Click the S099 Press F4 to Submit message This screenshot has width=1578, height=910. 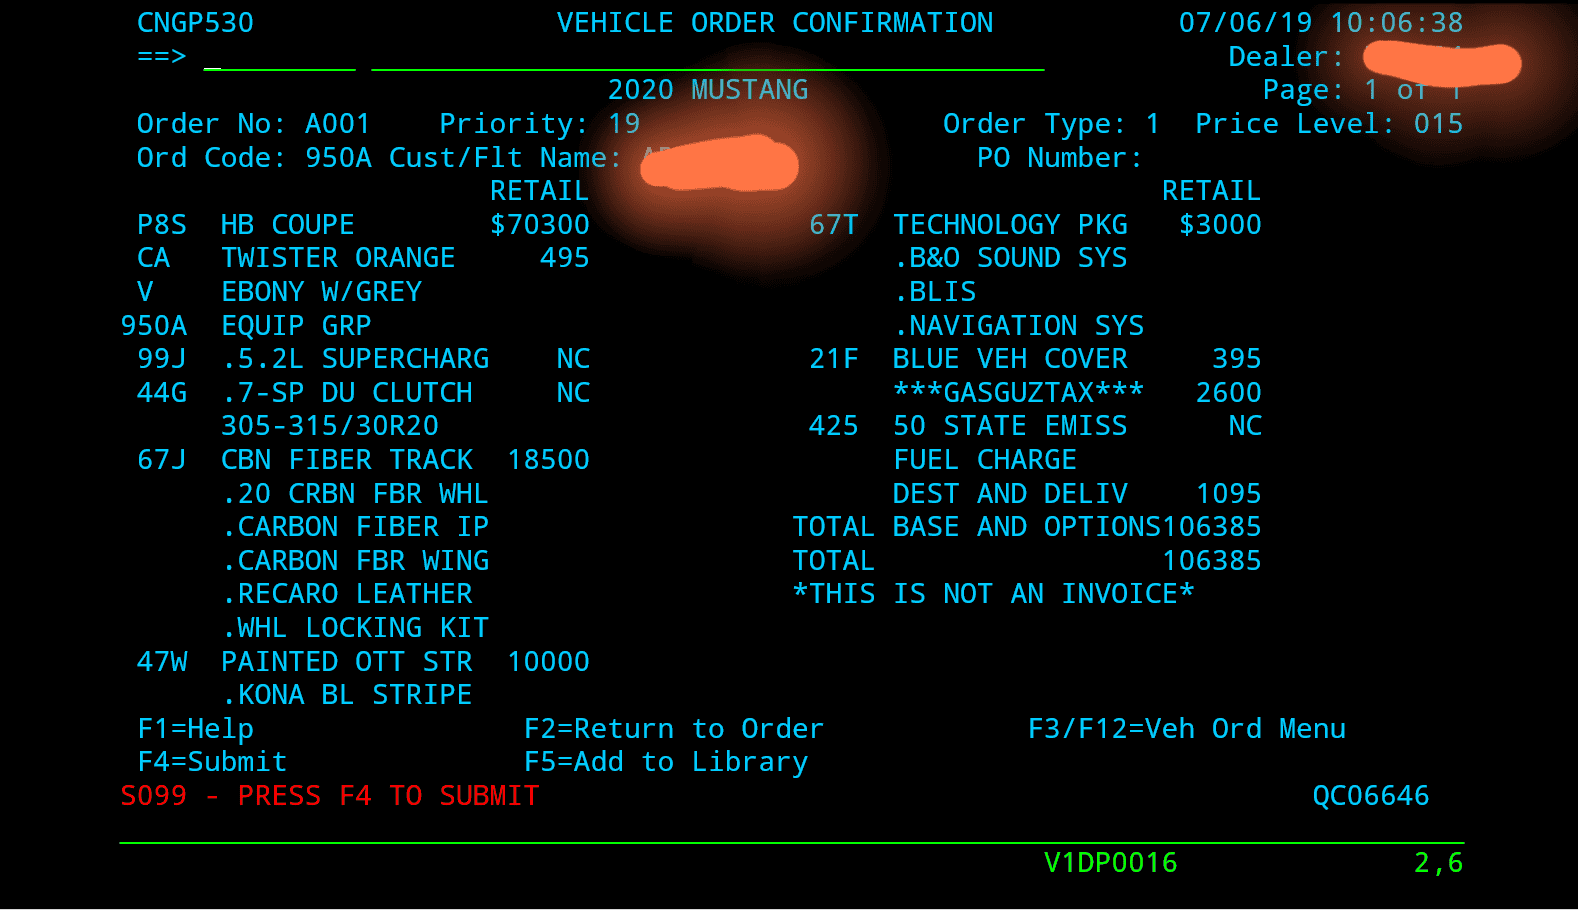pyautogui.click(x=330, y=796)
